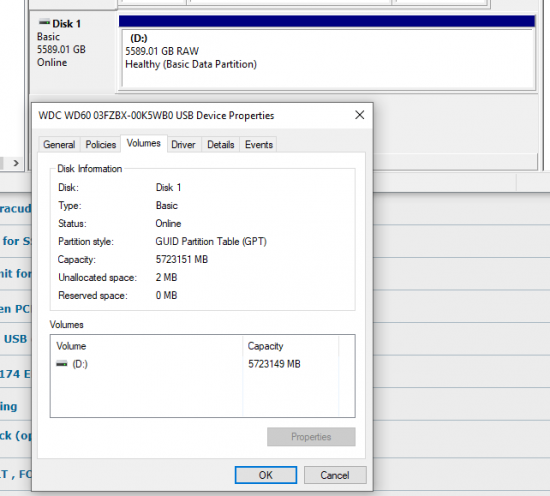This screenshot has height=496, width=550.
Task: Click the 2 MB unallocated space value
Action: (x=166, y=277)
